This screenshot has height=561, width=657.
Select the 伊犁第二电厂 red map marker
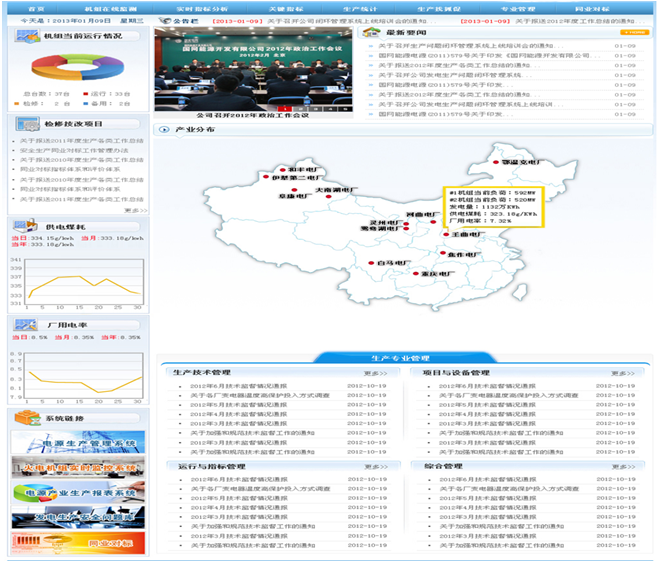266,177
